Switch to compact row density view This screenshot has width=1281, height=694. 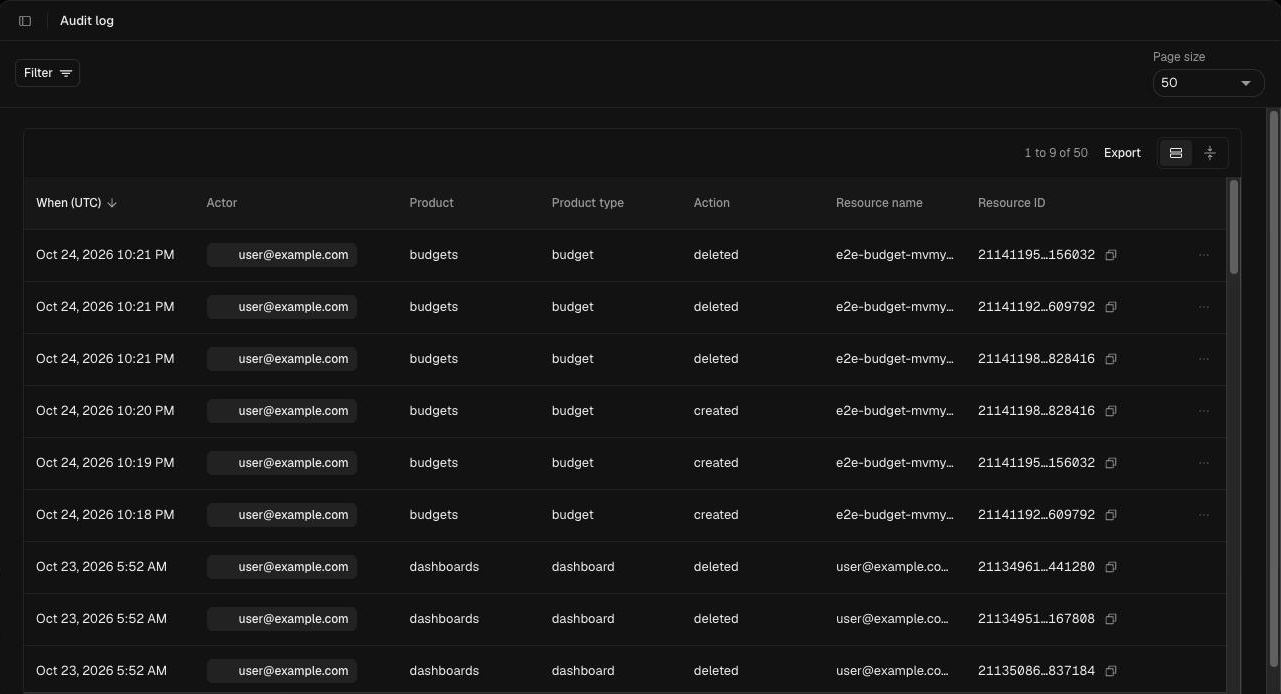1210,153
